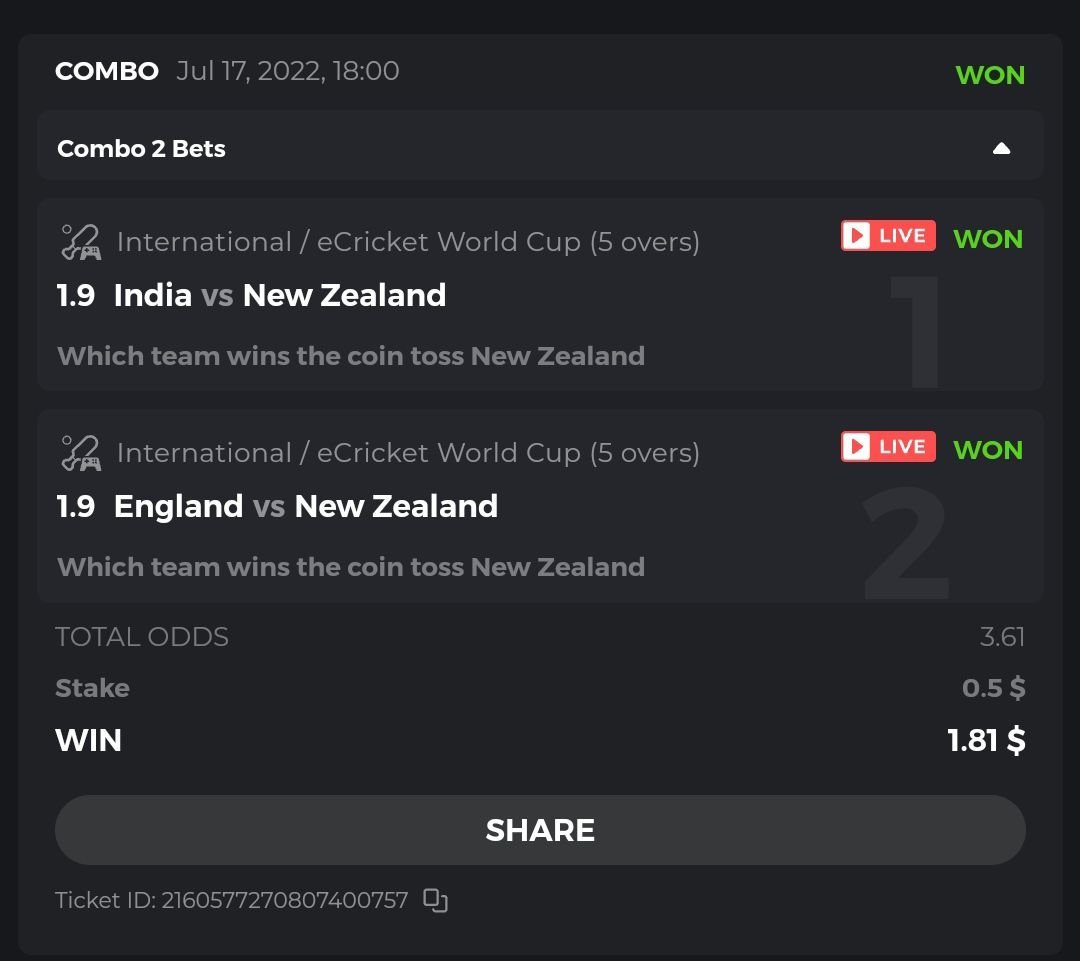
Task: Open the LIVE badge for India vs New Zealand
Action: click(888, 236)
